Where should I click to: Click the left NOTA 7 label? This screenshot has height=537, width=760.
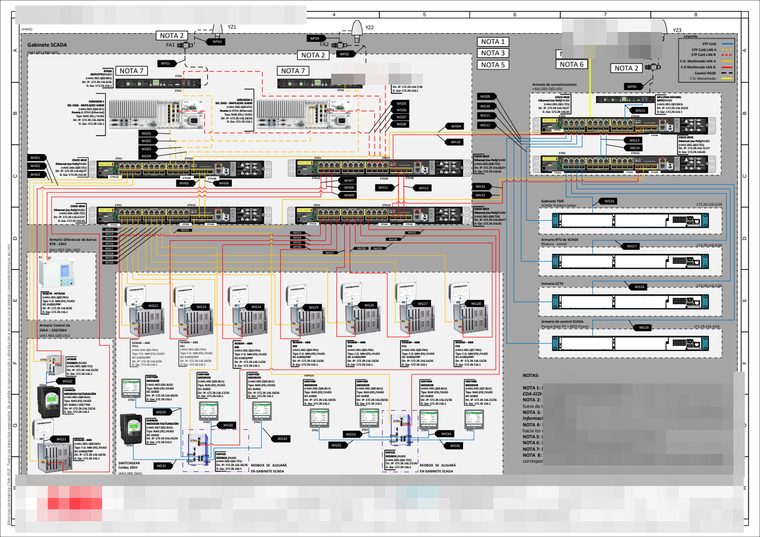131,71
